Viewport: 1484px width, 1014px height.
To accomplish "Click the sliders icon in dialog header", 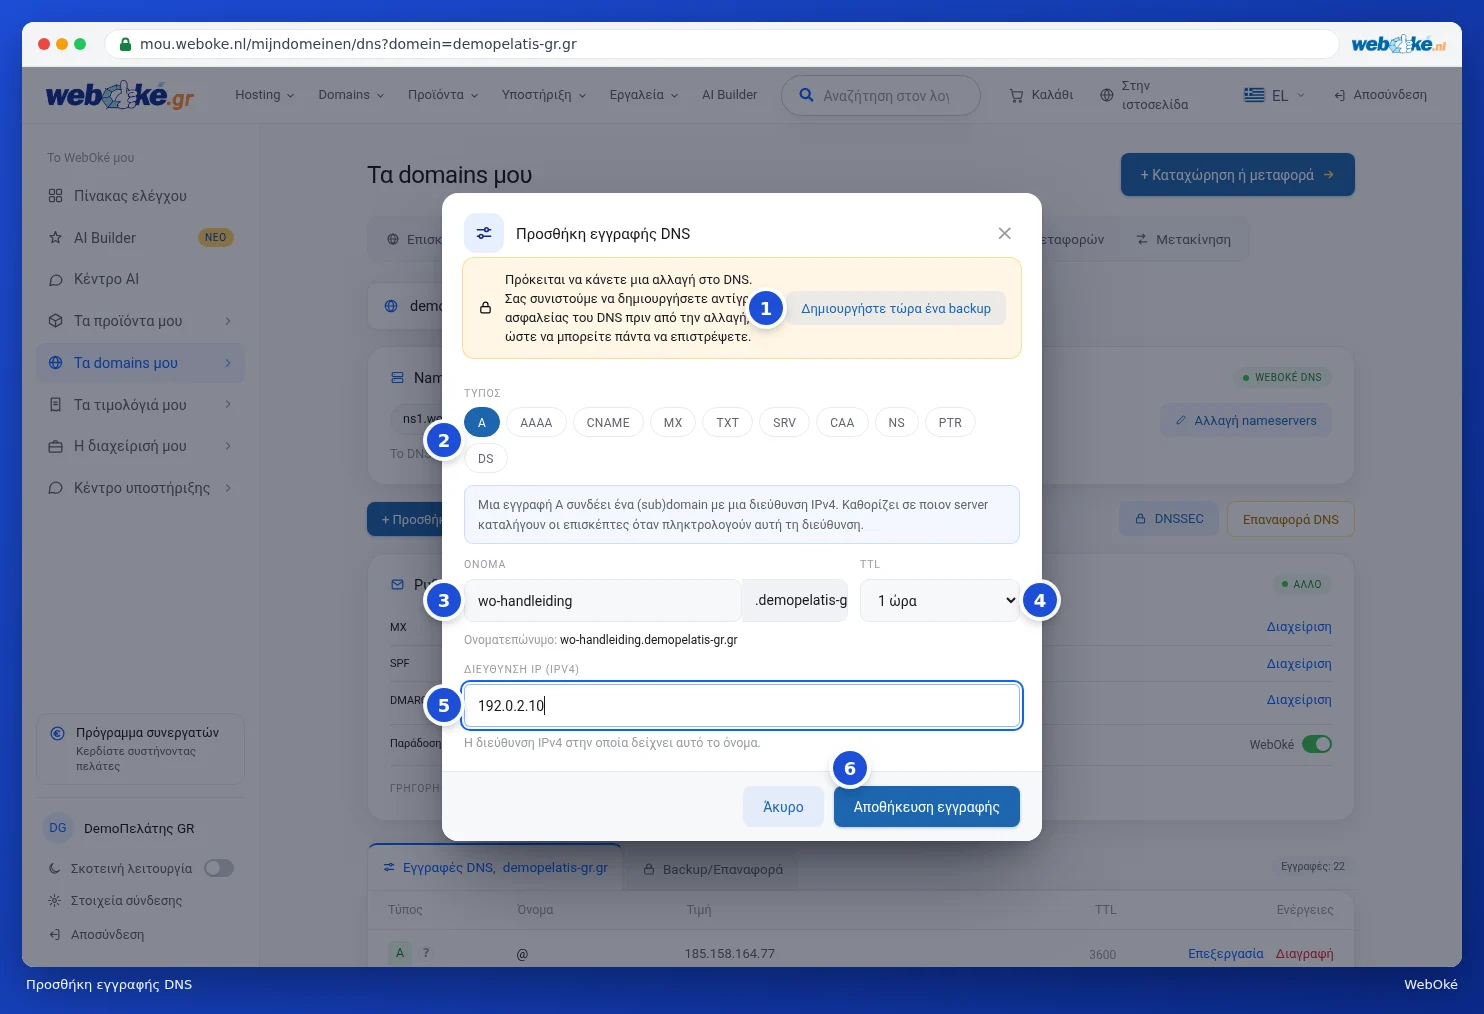I will click(484, 233).
